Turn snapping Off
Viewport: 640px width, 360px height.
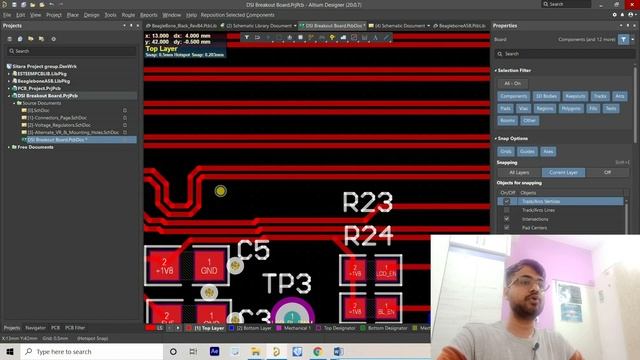(607, 172)
